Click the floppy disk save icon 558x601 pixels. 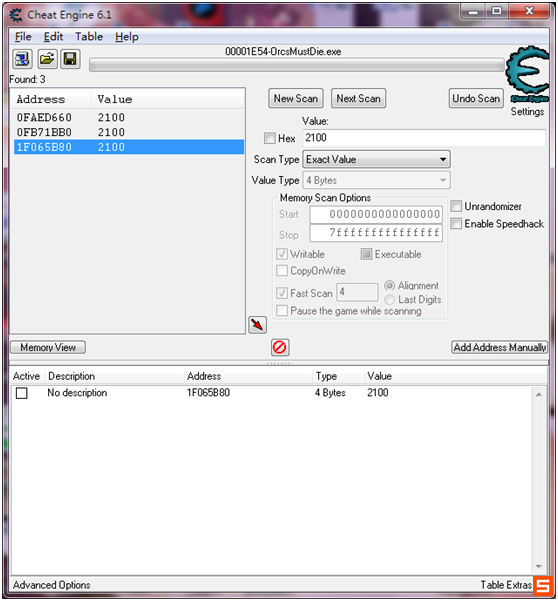pyautogui.click(x=70, y=59)
